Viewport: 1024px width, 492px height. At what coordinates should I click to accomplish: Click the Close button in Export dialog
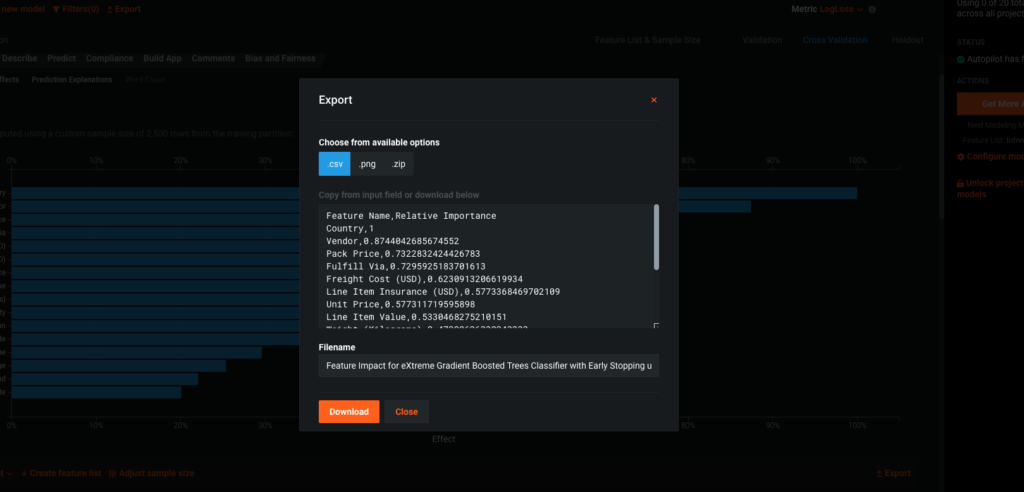(406, 412)
